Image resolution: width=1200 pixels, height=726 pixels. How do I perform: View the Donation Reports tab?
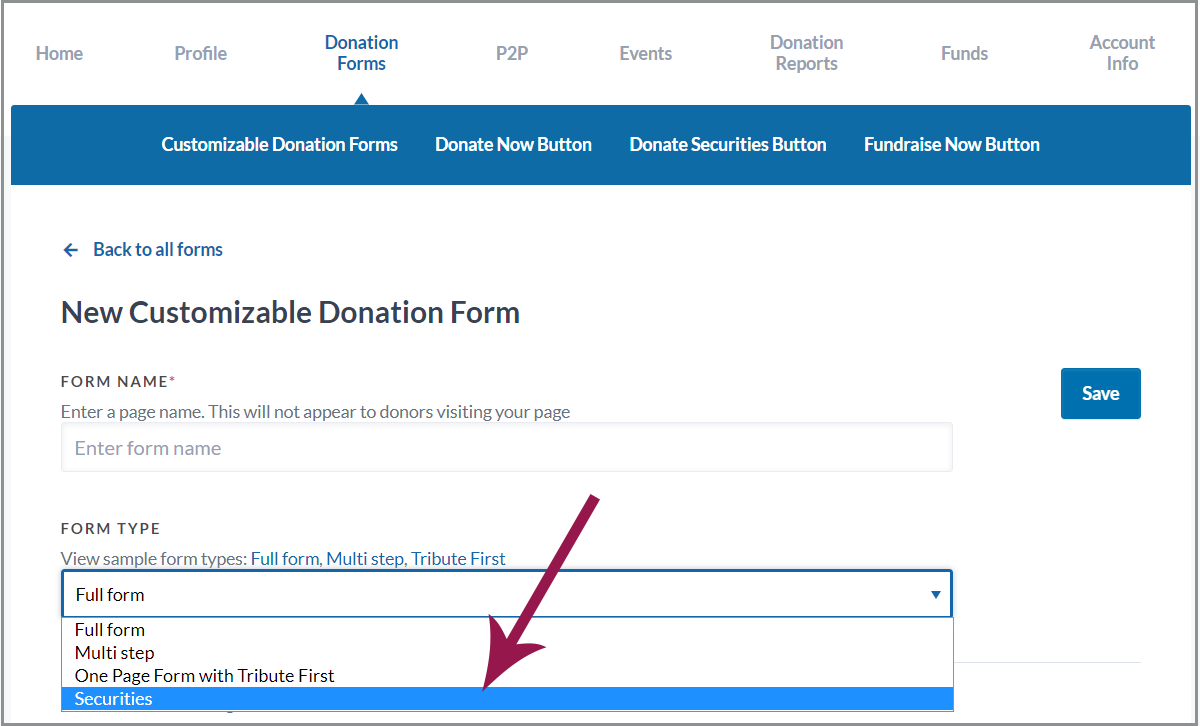pyautogui.click(x=806, y=53)
